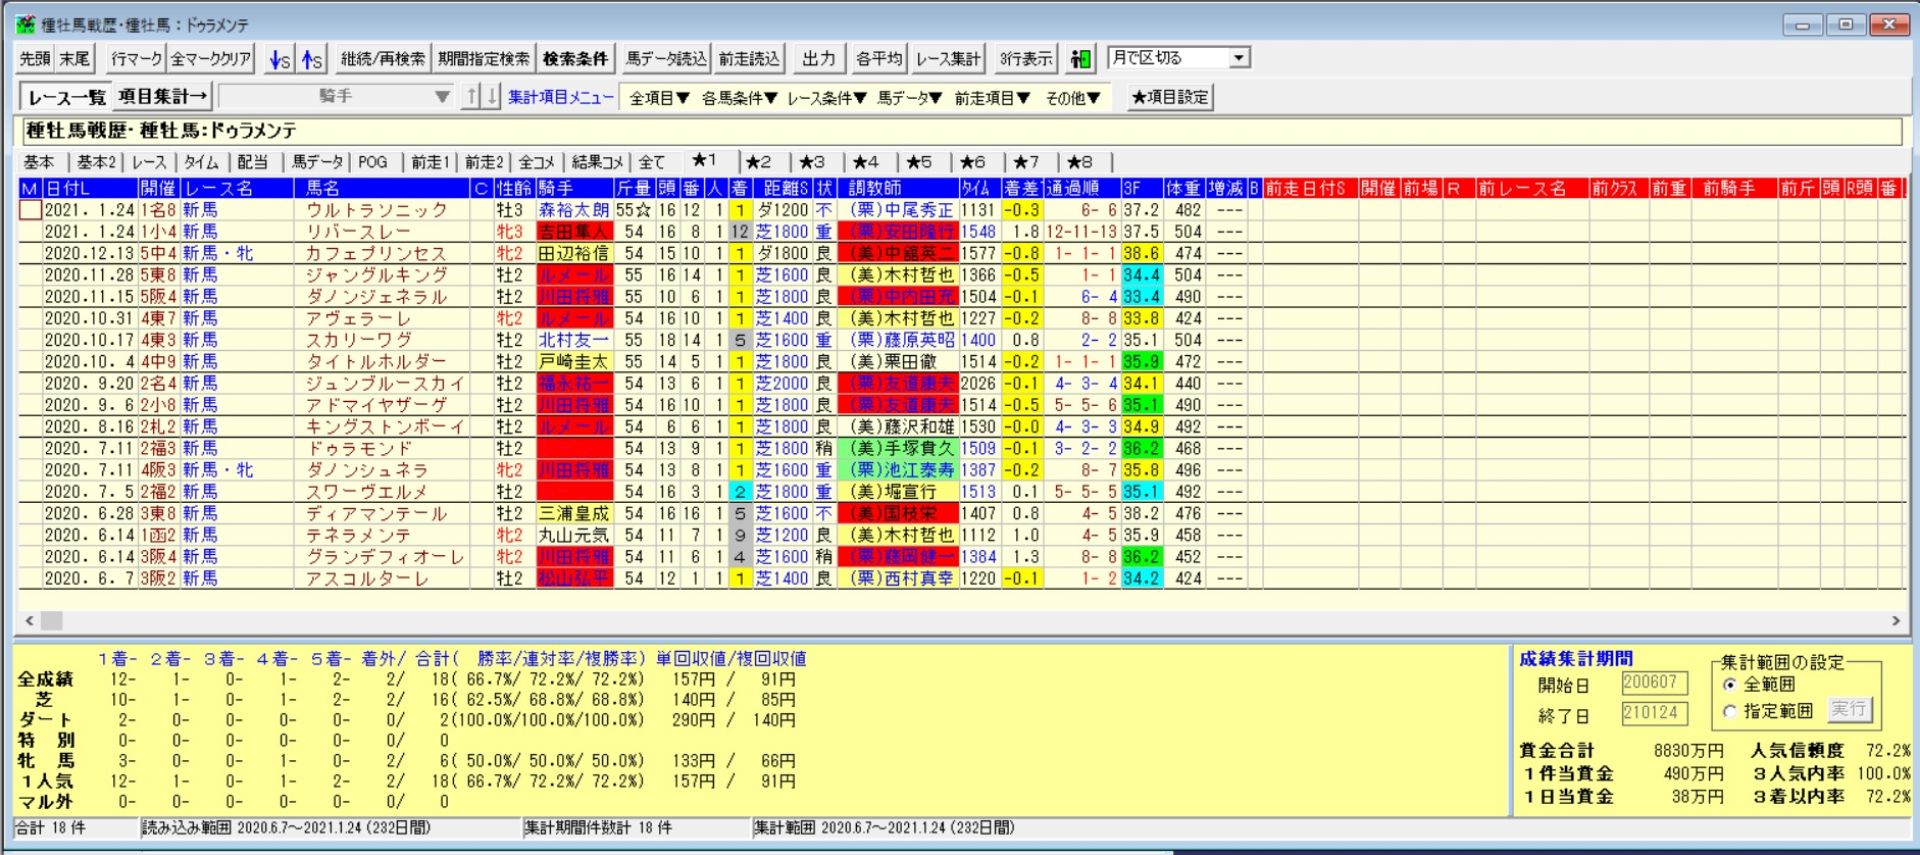Screen dimensions: 1920x855
Task: Click the 馬名 column header
Action: click(x=381, y=188)
